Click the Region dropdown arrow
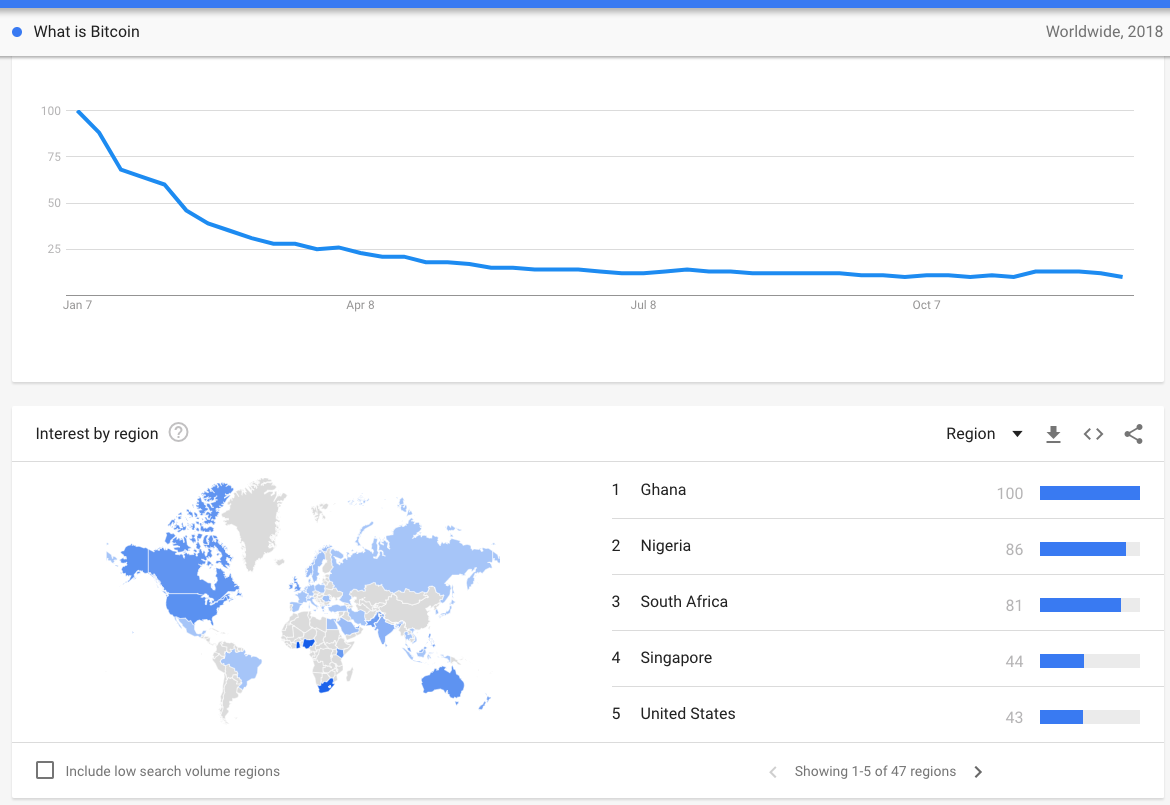The width and height of the screenshot is (1170, 805). pyautogui.click(x=1017, y=434)
